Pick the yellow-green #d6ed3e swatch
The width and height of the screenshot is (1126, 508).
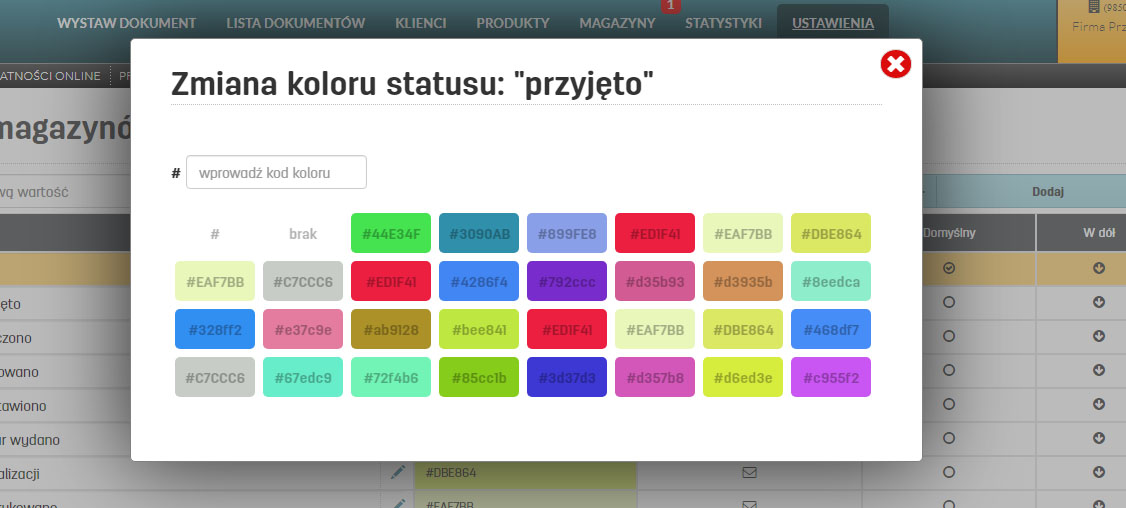[x=743, y=377]
